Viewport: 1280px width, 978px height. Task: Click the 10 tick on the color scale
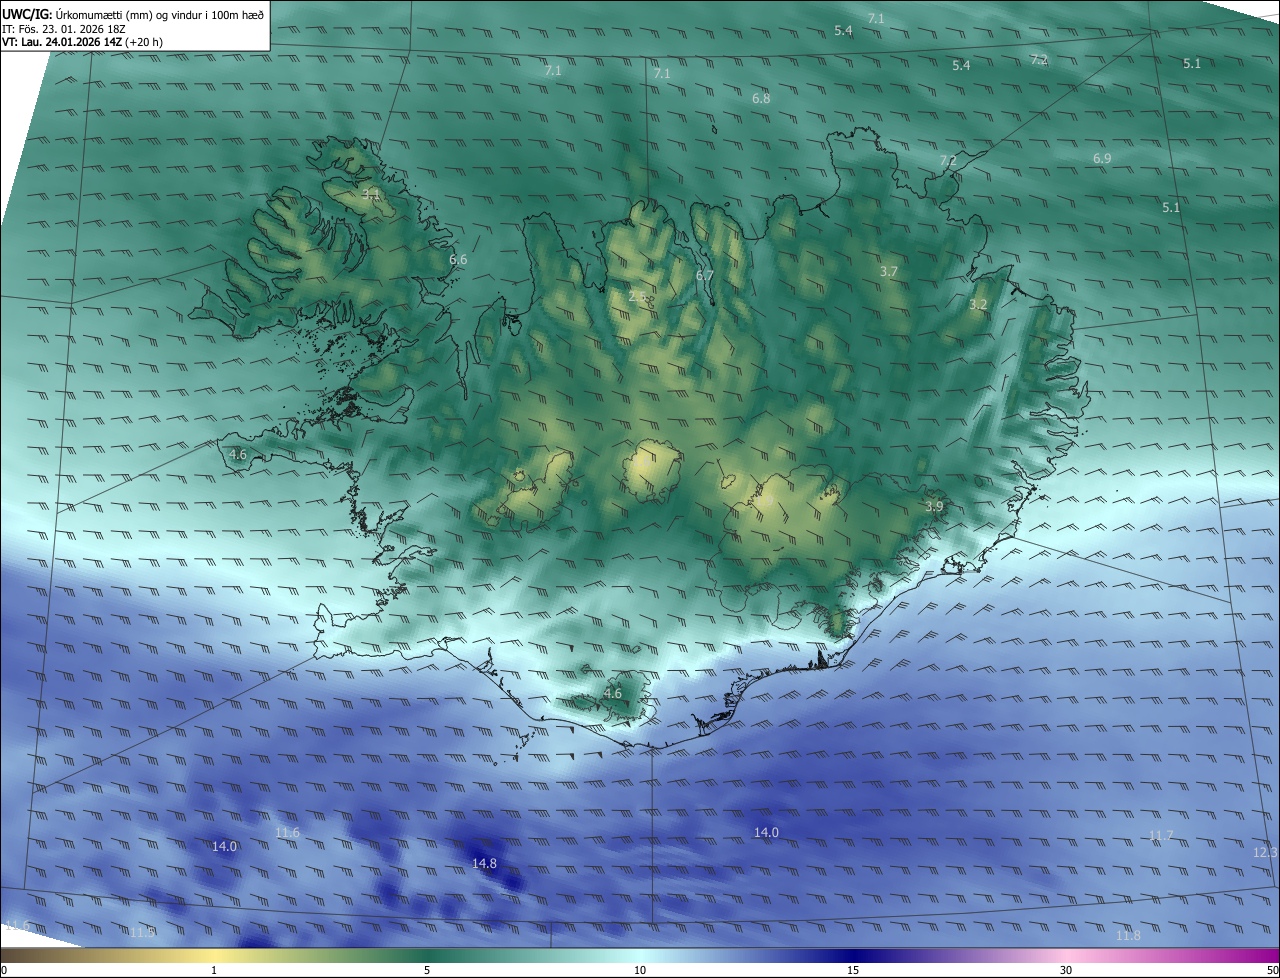pos(640,971)
